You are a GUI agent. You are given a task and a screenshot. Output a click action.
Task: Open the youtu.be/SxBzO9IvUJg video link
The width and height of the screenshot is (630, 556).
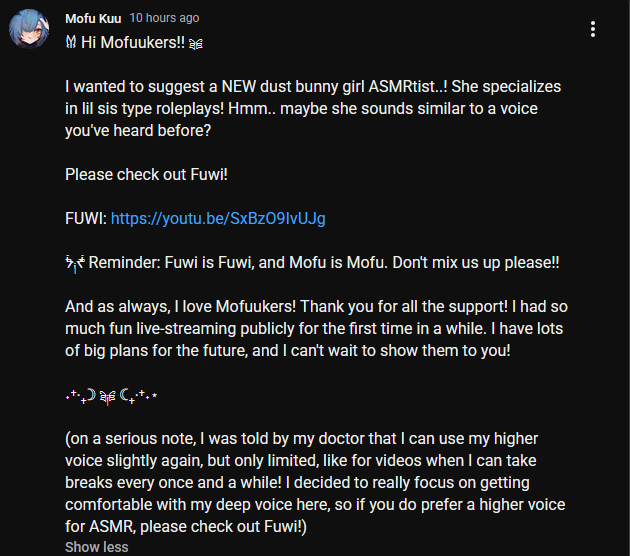coord(218,219)
